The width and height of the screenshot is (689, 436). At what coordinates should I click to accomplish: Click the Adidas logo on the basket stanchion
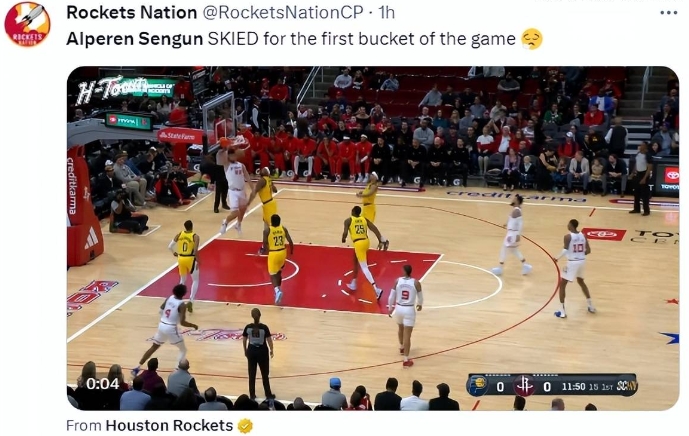[x=91, y=240]
